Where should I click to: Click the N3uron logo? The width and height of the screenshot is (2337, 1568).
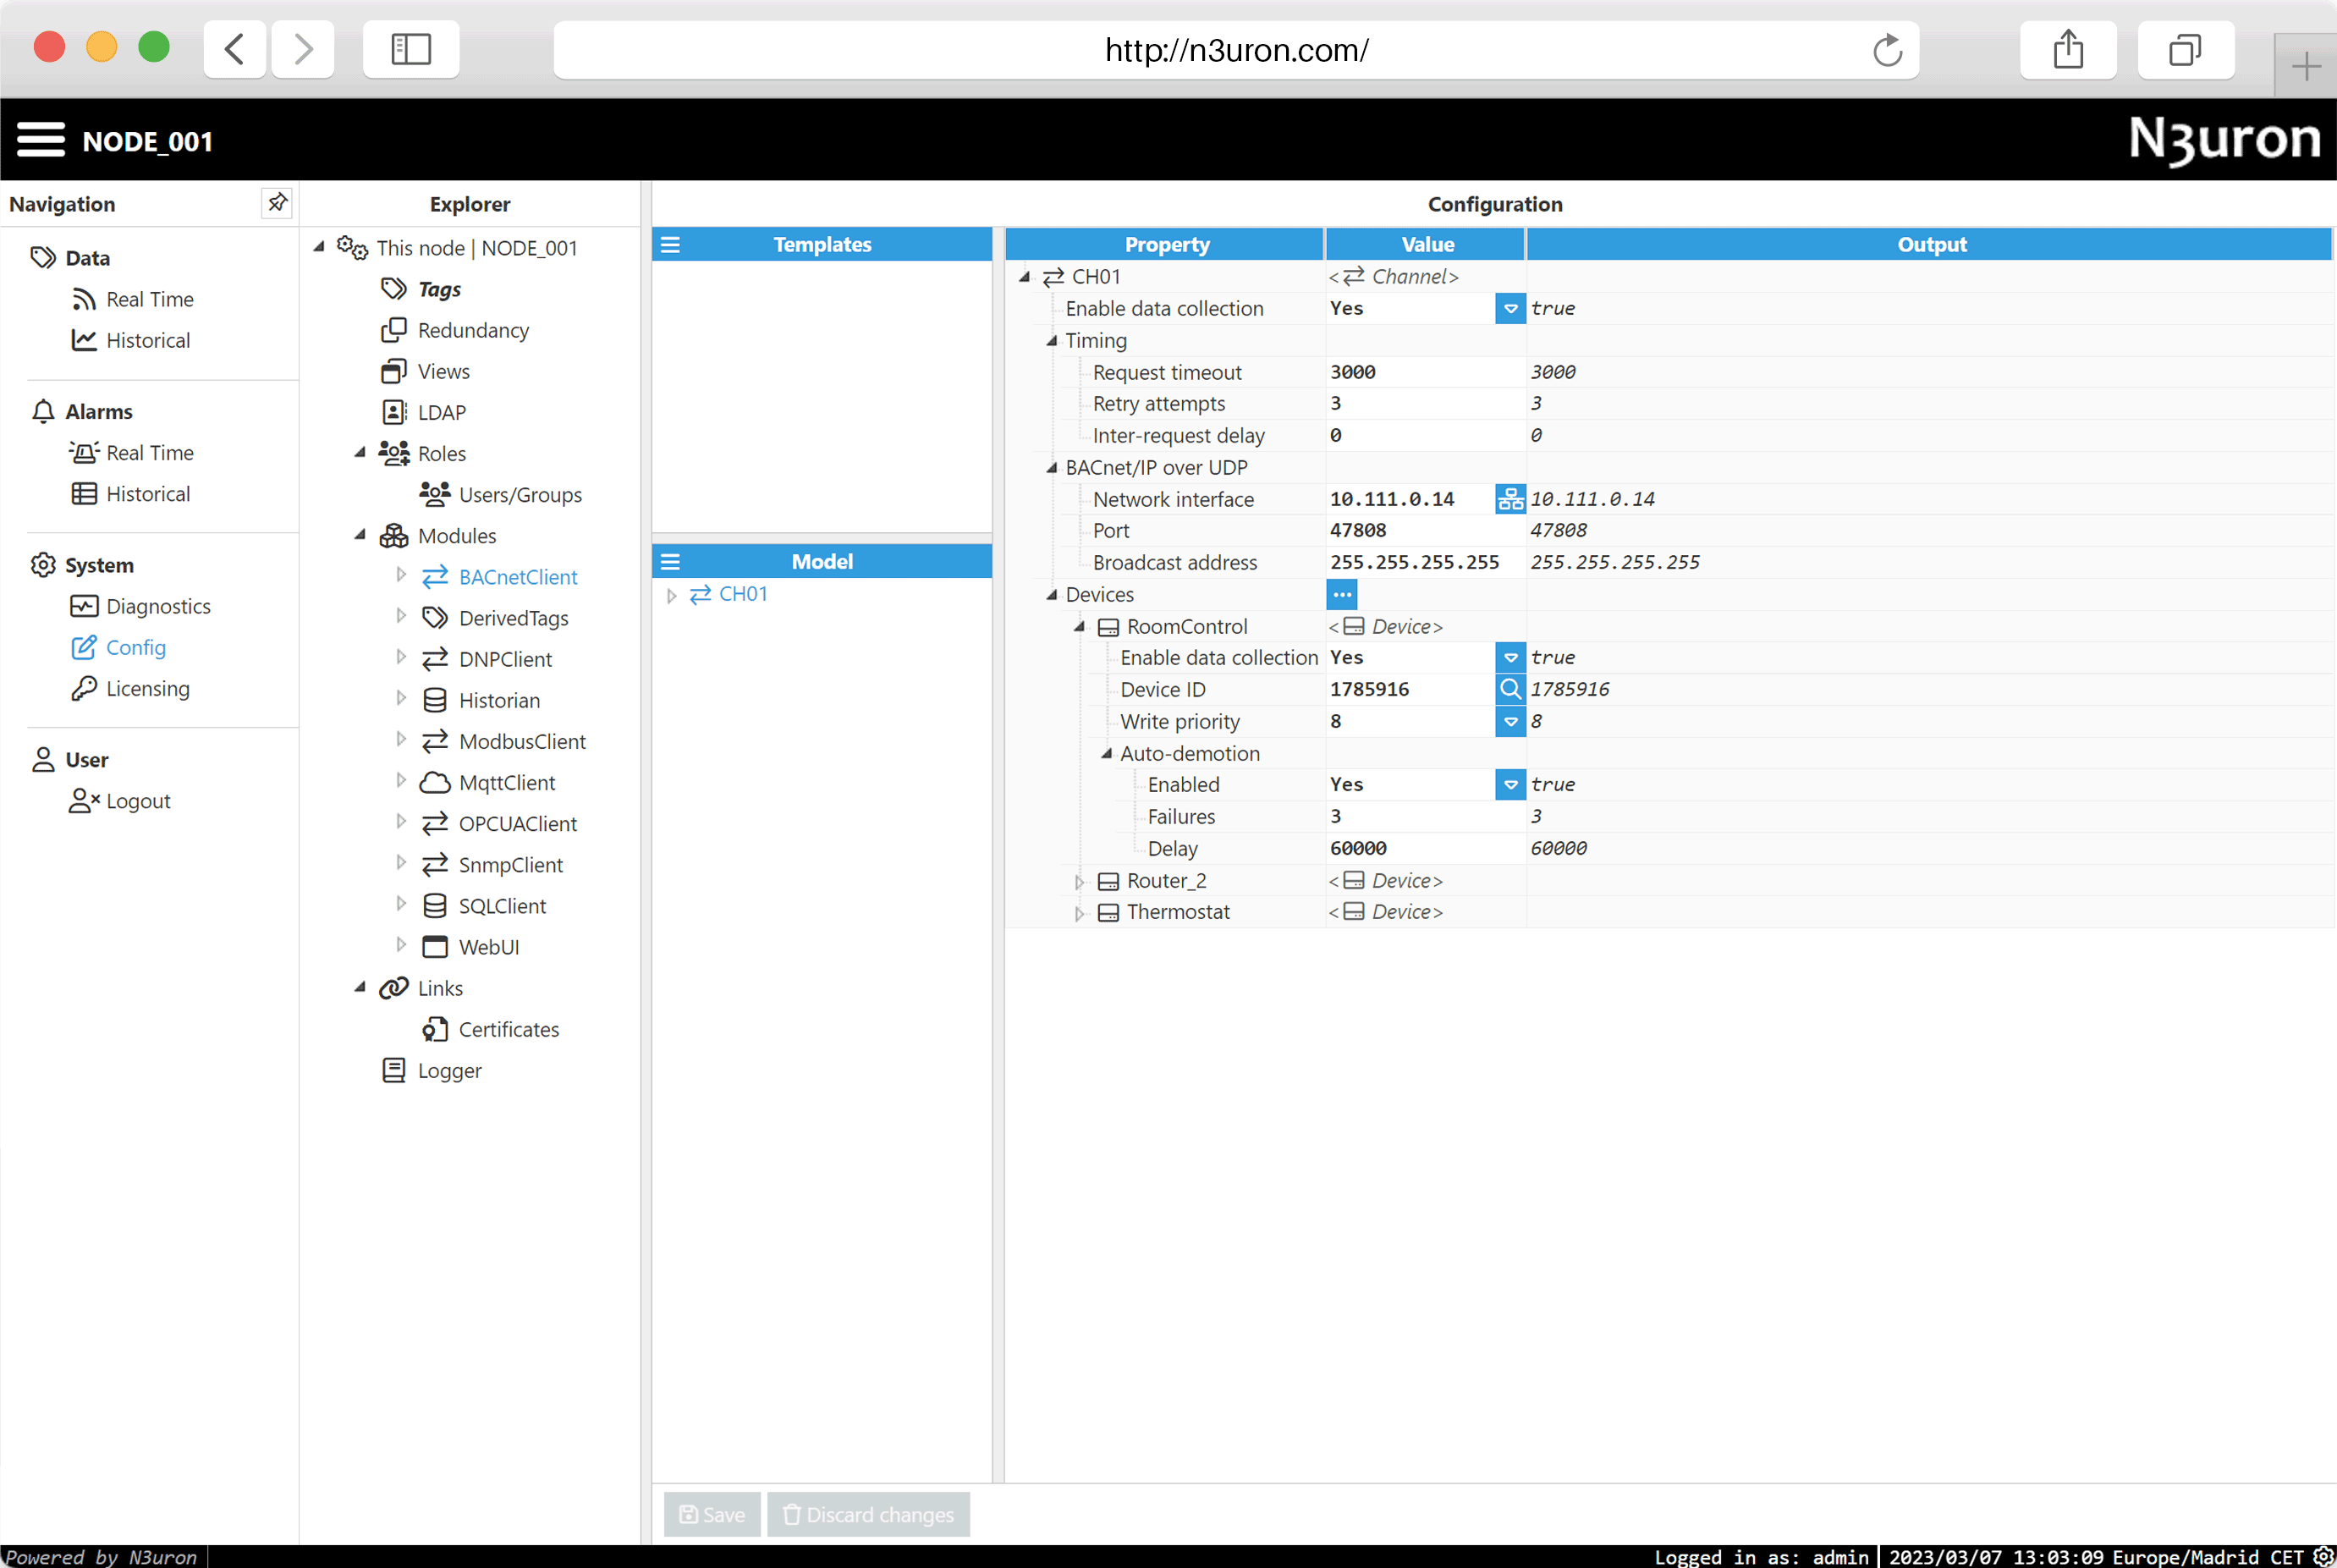(2224, 140)
